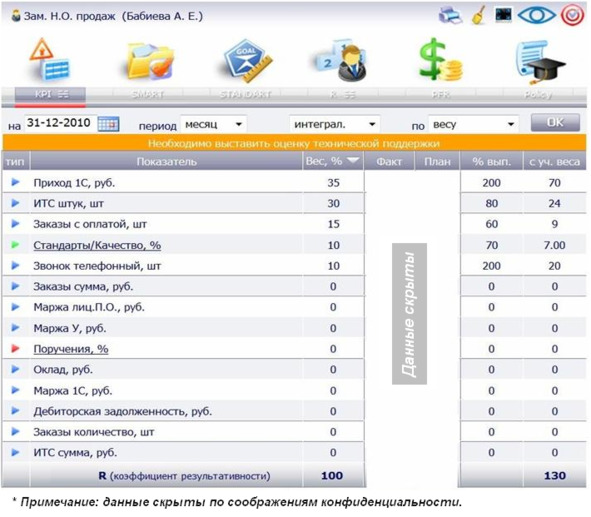Click the printer icon in header
The width and height of the screenshot is (591, 517).
tap(450, 16)
